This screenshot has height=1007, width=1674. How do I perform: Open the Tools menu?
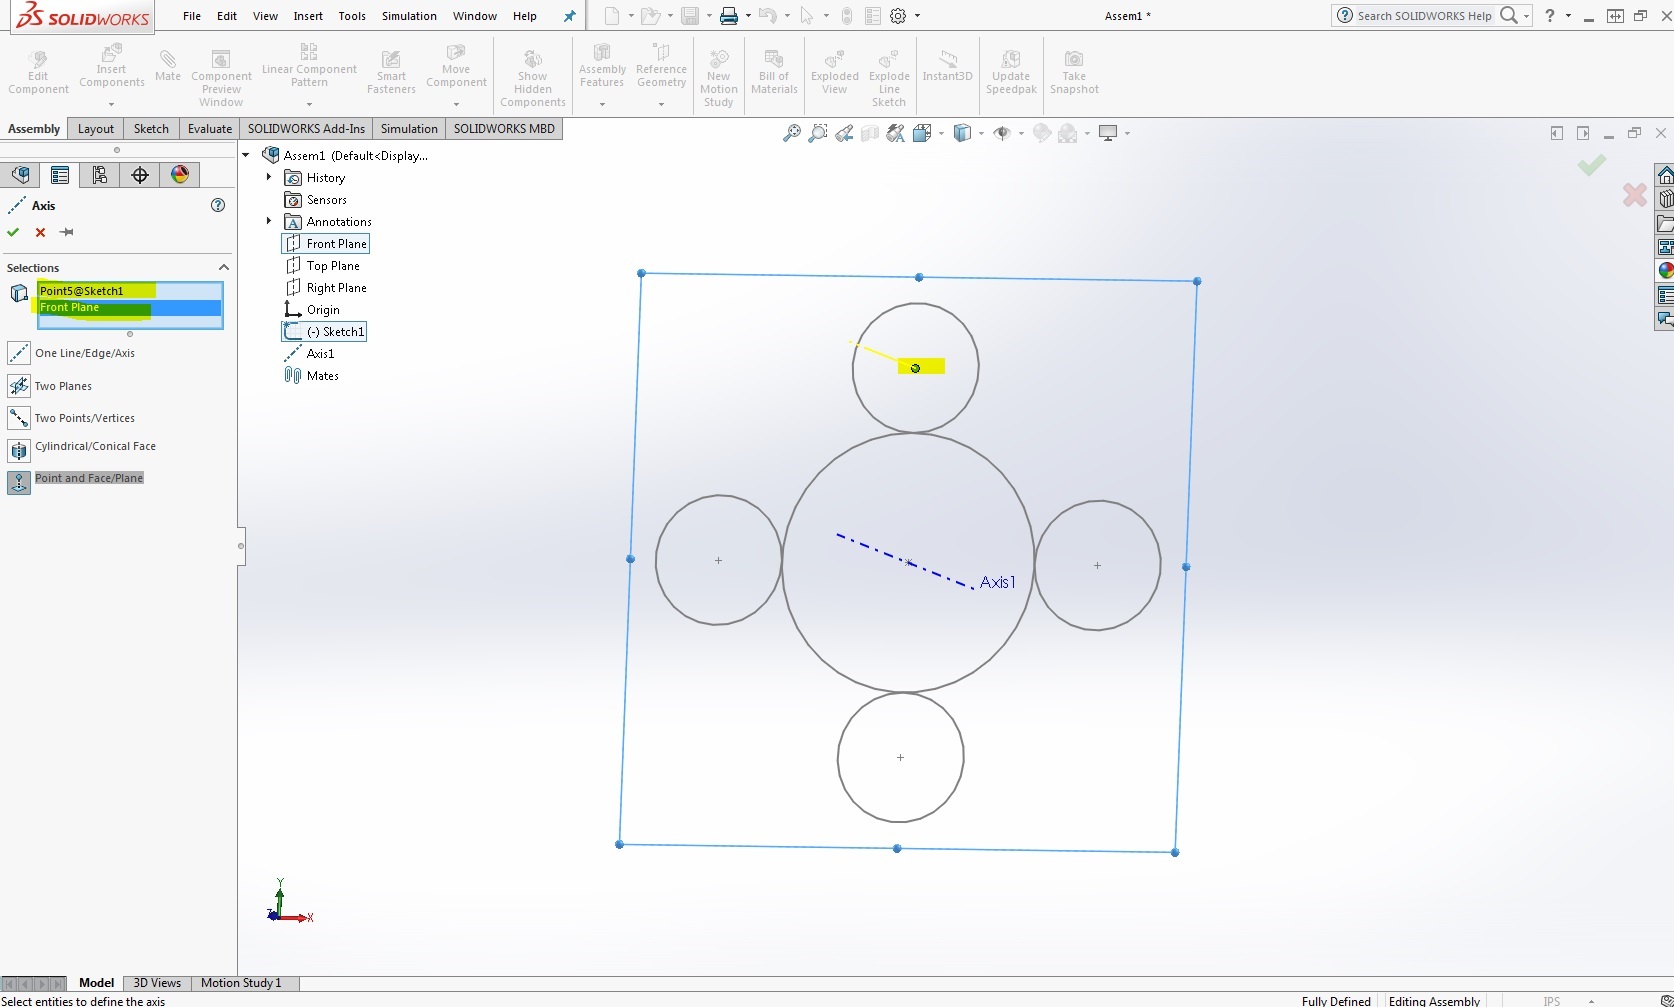[352, 16]
